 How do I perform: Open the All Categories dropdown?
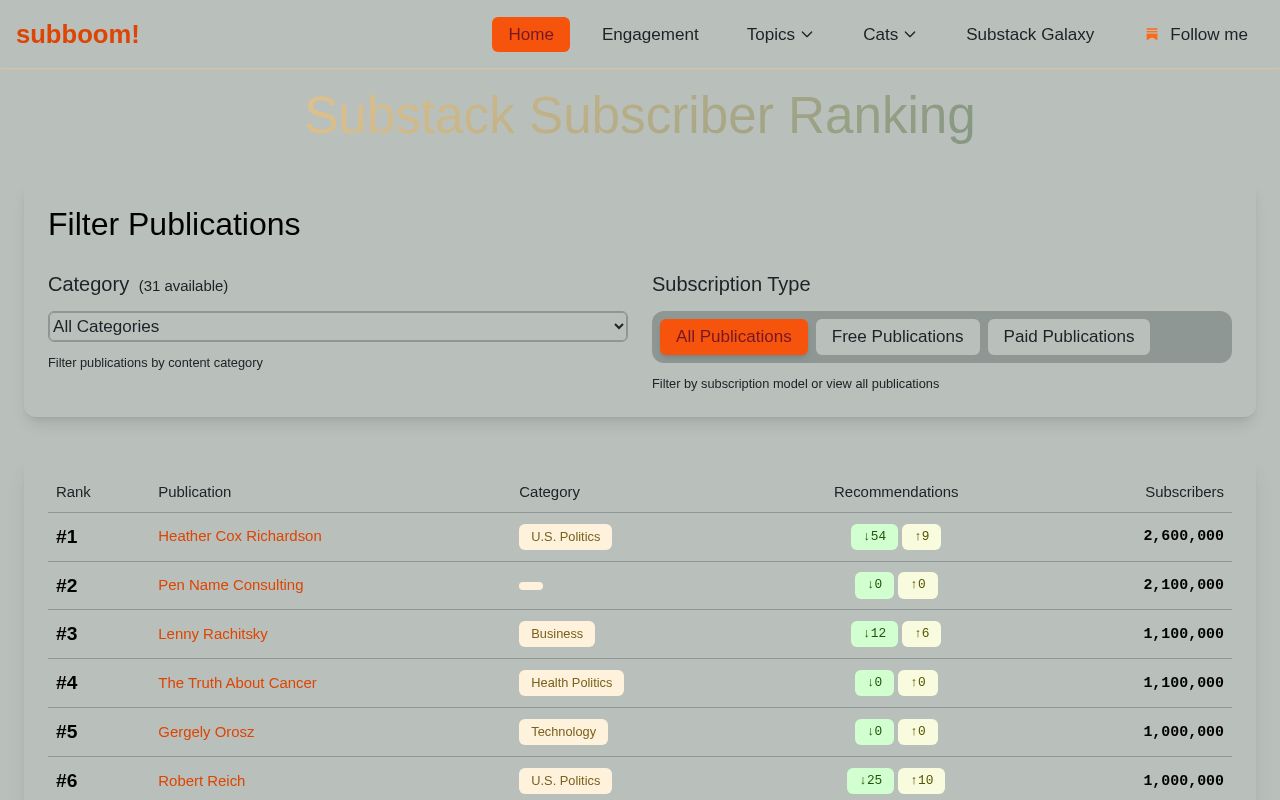point(338,326)
